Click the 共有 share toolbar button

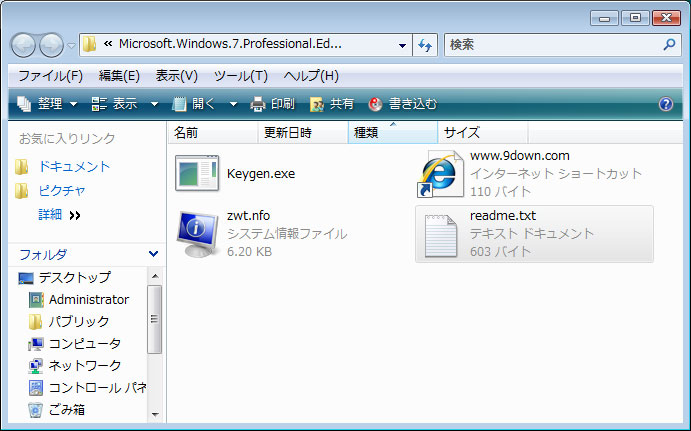point(332,104)
